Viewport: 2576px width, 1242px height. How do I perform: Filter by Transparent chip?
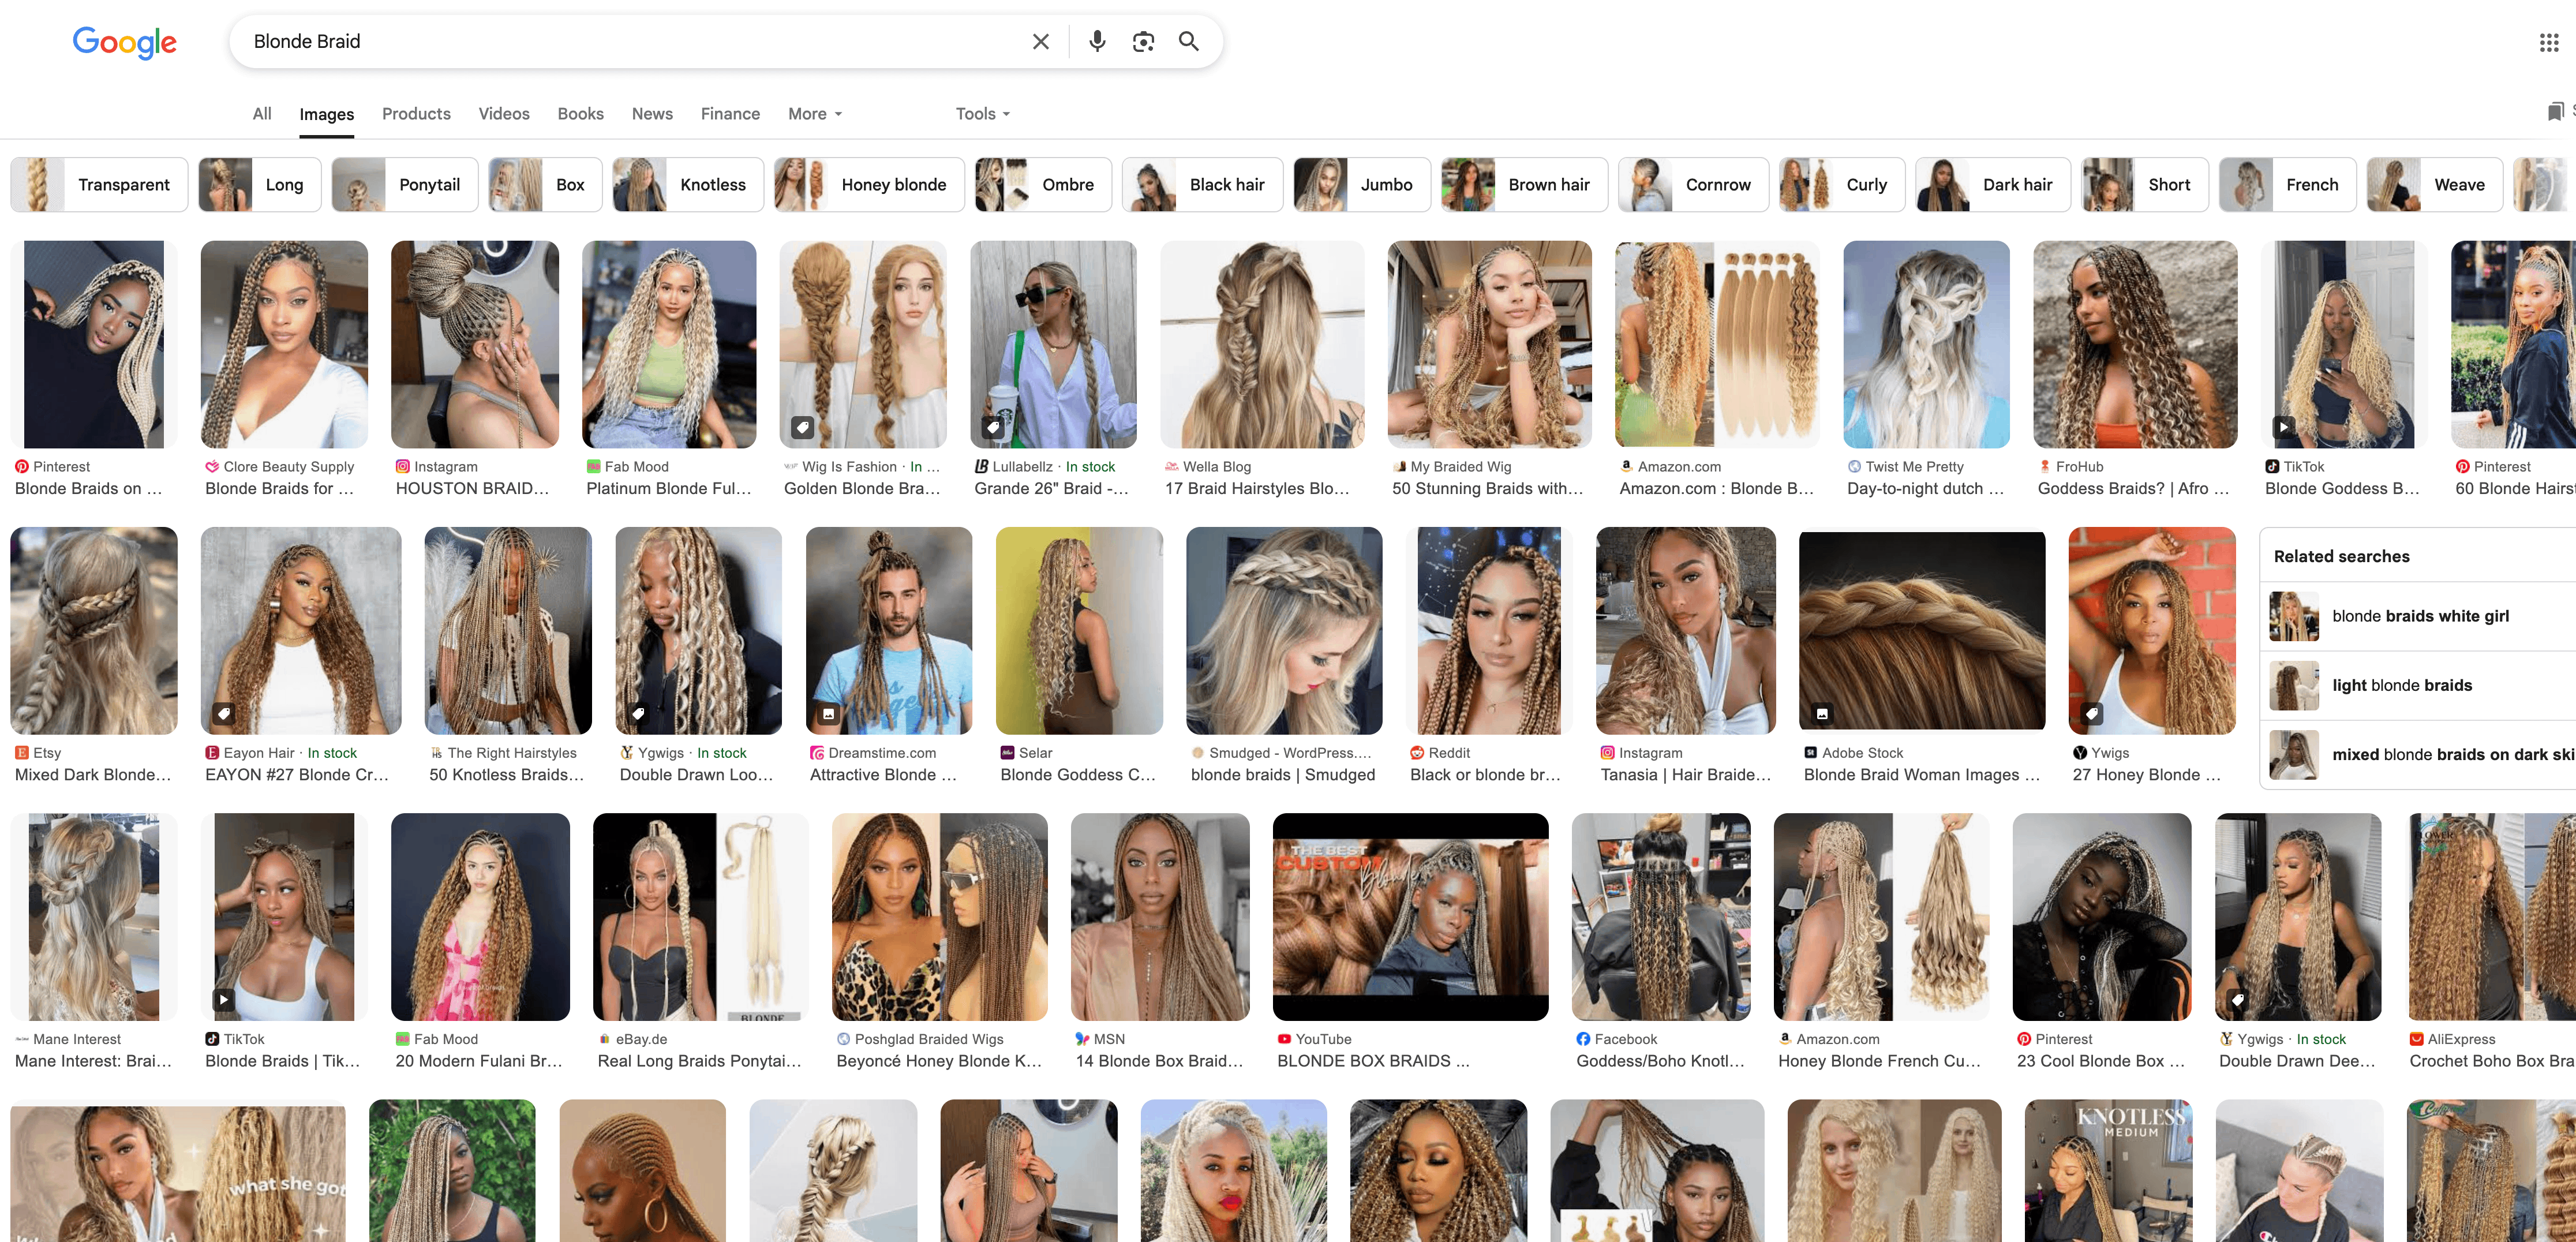click(x=99, y=185)
